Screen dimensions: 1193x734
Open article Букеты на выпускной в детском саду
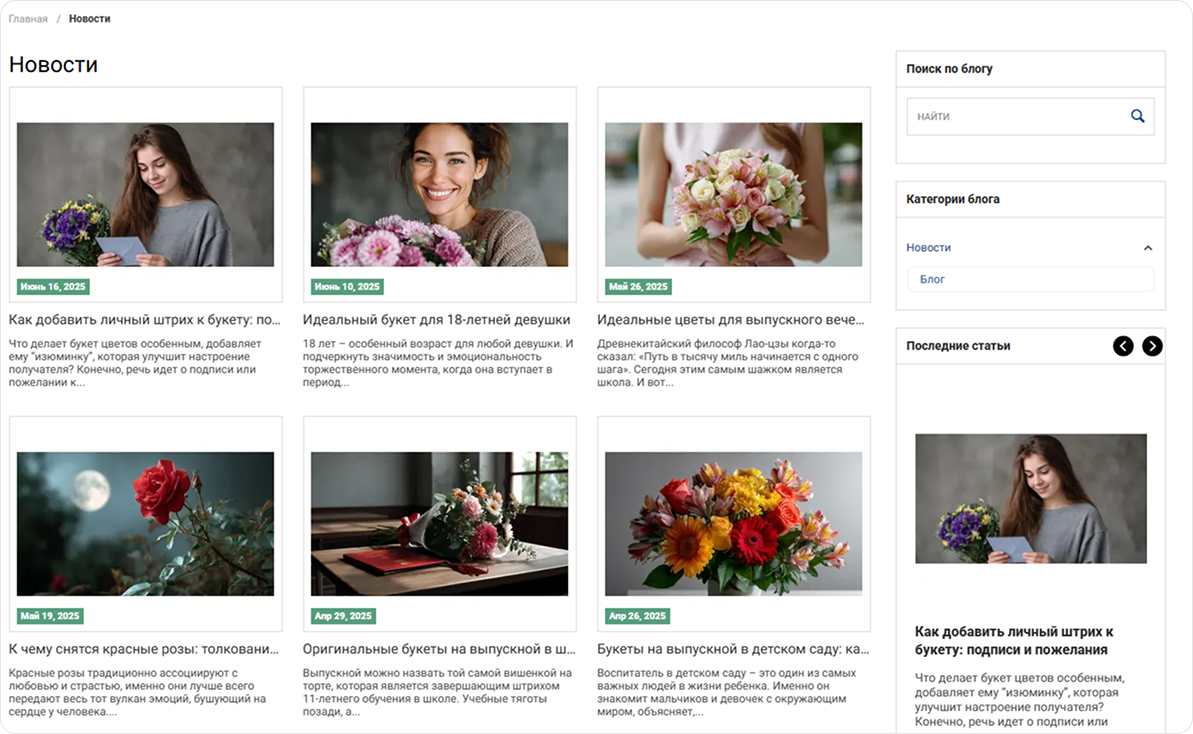(732, 649)
